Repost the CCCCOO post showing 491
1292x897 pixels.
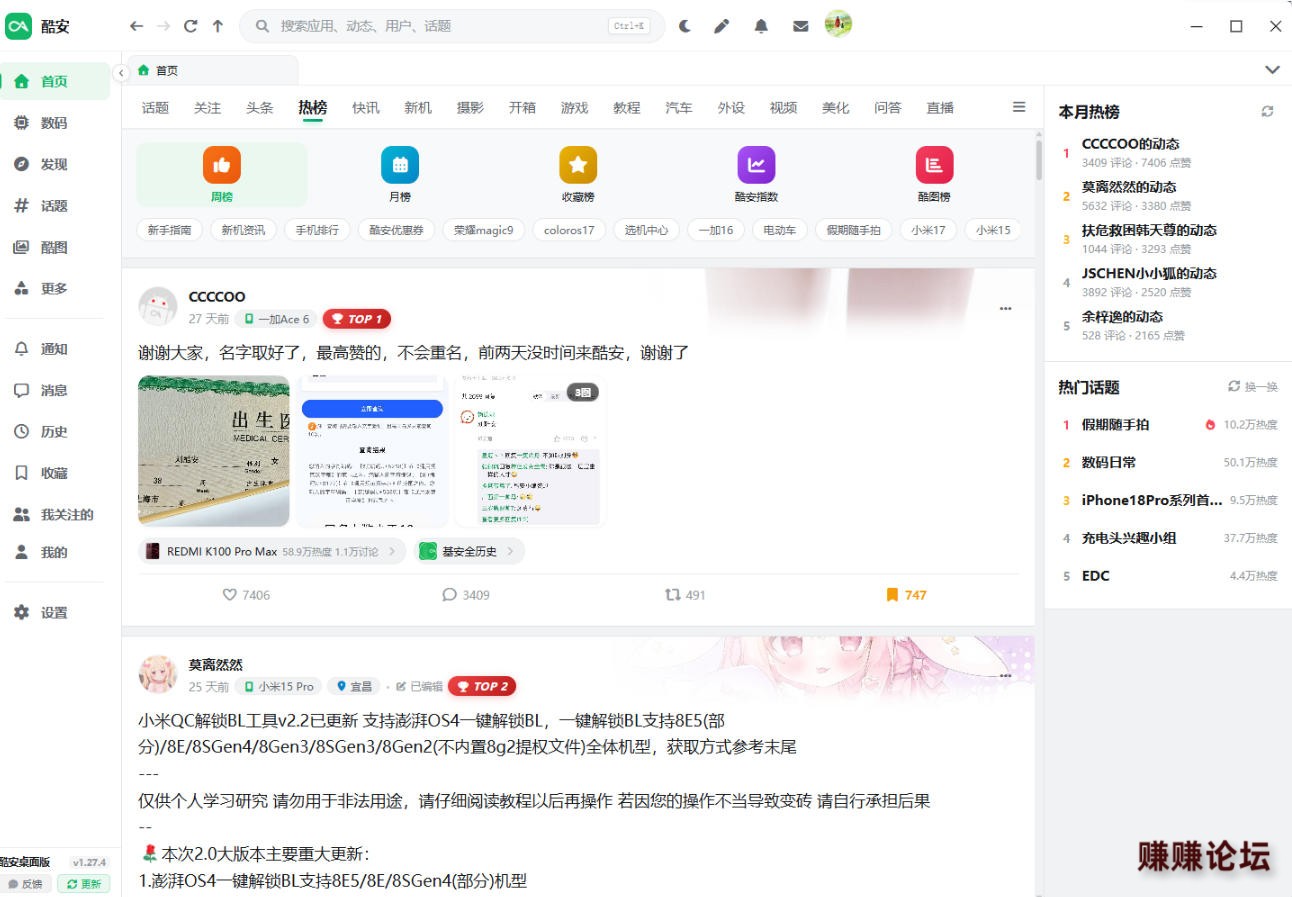point(685,595)
